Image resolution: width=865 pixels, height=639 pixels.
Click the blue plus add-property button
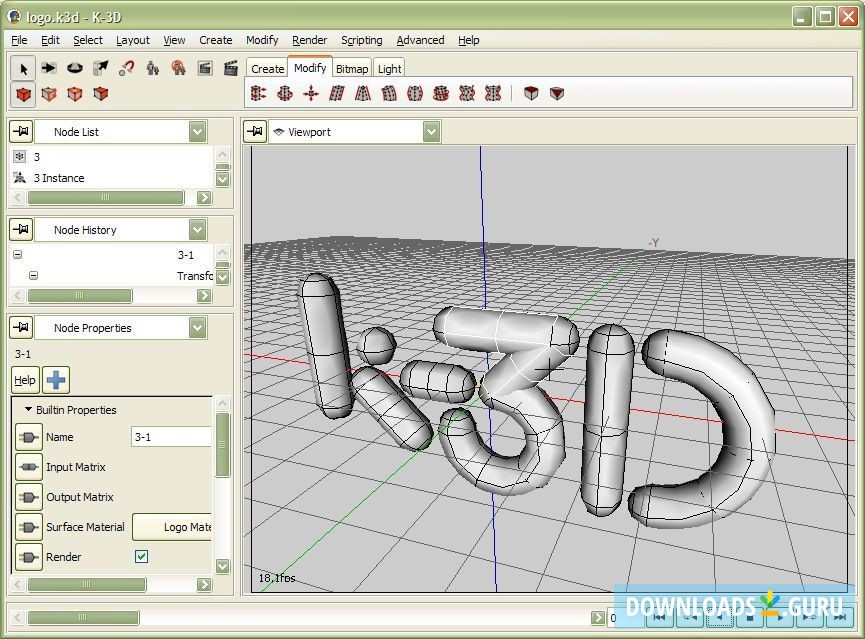tap(56, 380)
